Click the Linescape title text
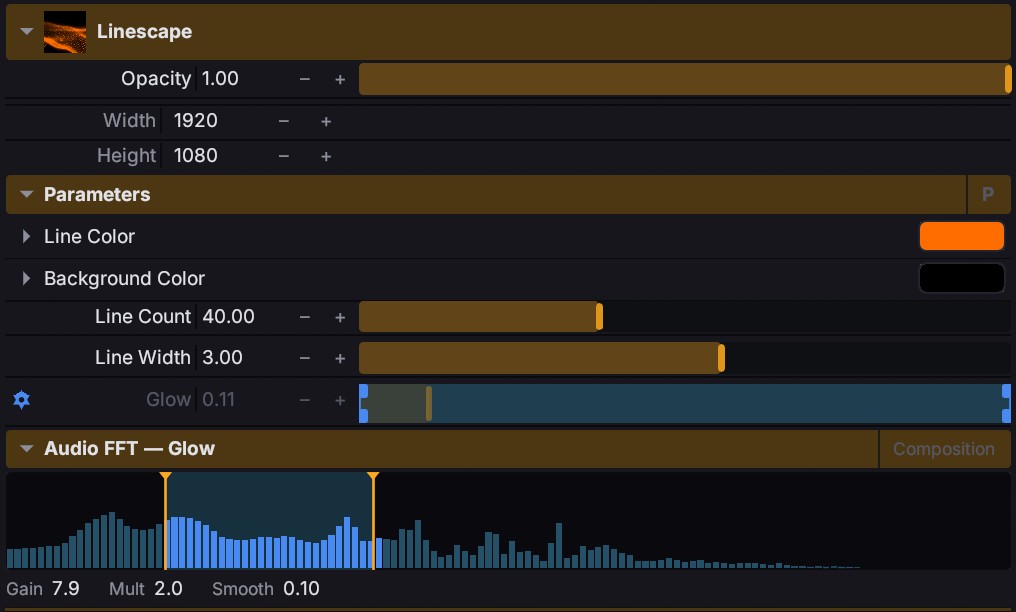The width and height of the screenshot is (1016, 612). click(x=144, y=31)
